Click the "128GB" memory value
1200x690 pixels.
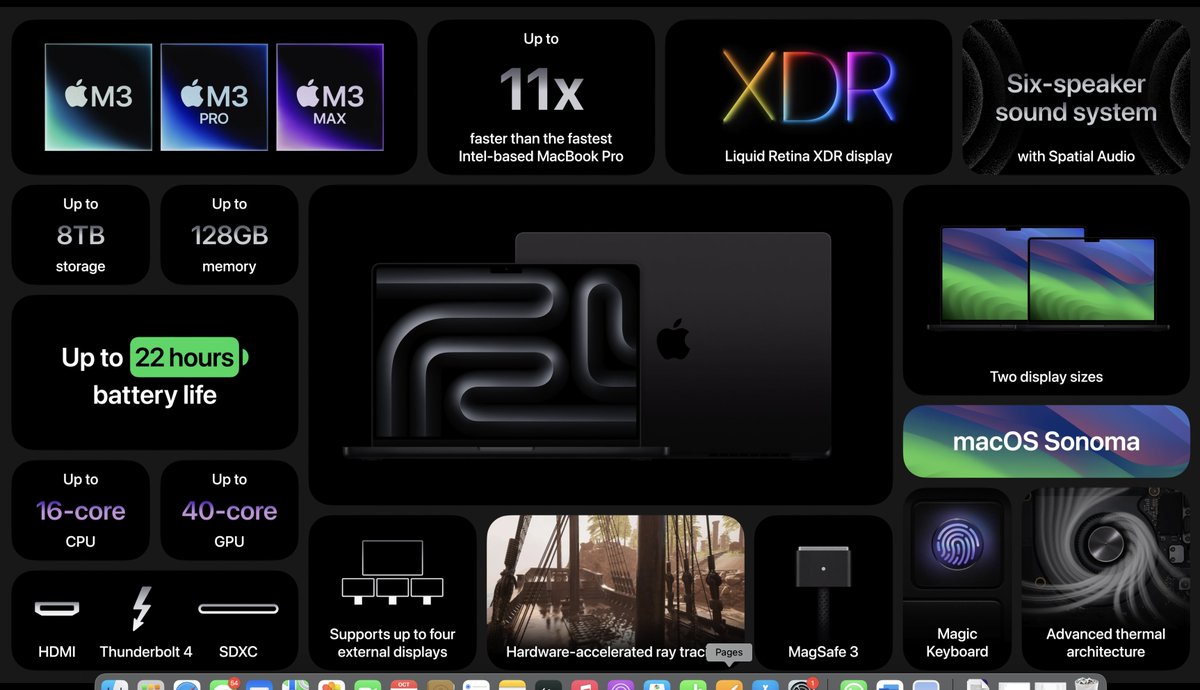click(229, 236)
